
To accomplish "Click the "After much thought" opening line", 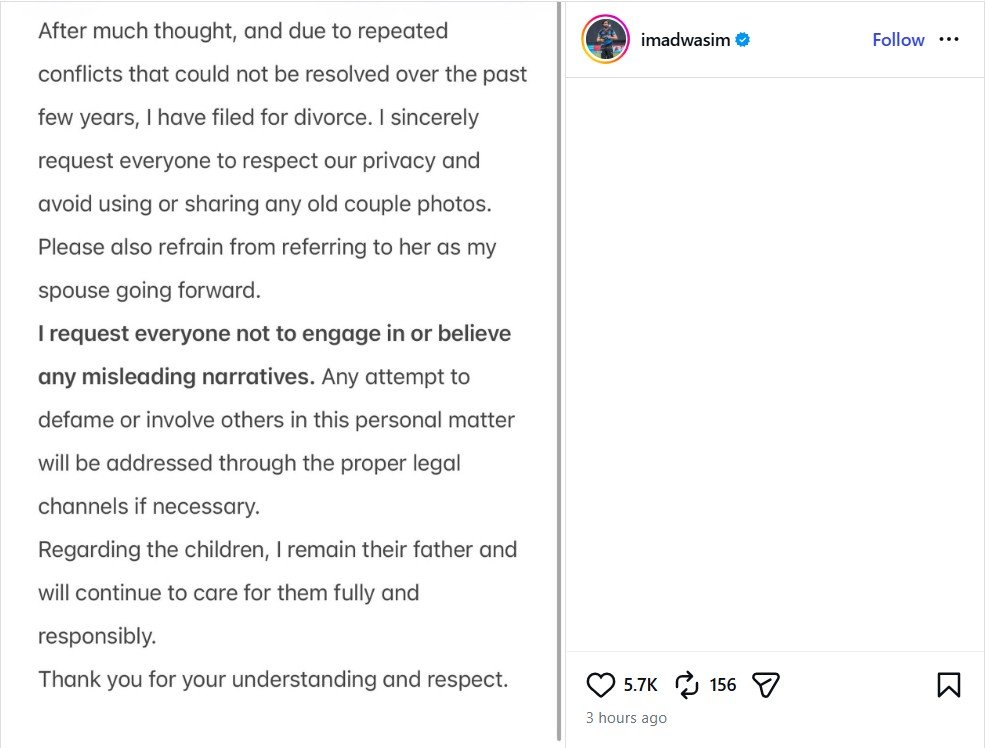I will coord(243,31).
